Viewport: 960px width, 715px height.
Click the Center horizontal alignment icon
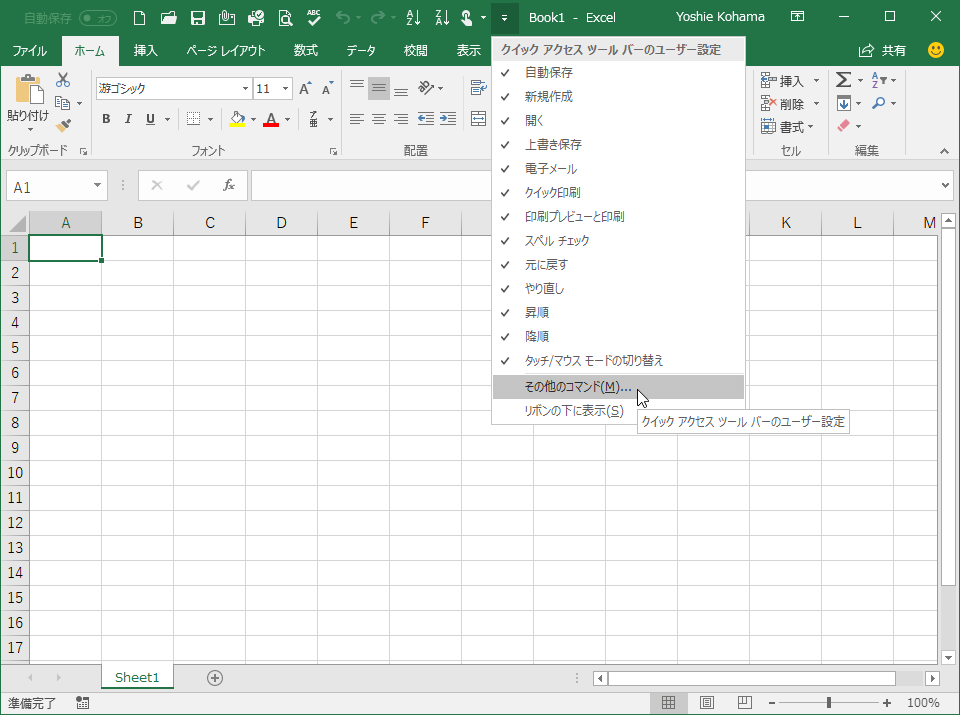379,119
